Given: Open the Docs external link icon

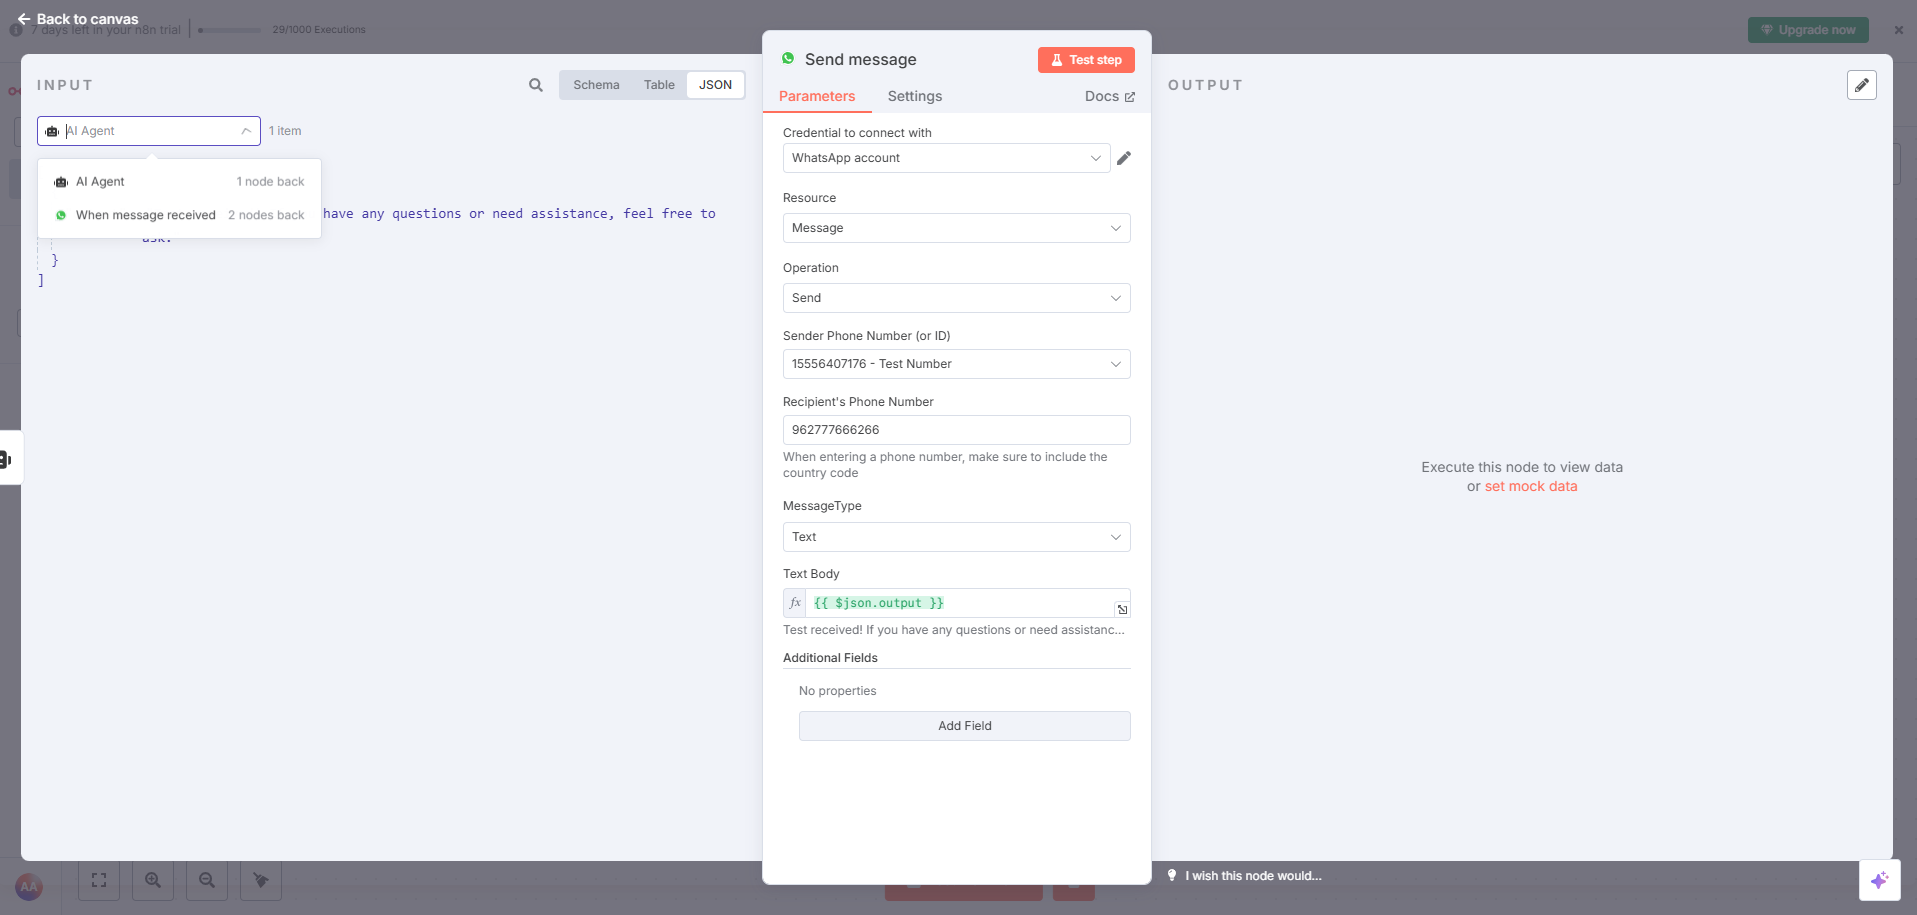Looking at the screenshot, I should pyautogui.click(x=1130, y=97).
